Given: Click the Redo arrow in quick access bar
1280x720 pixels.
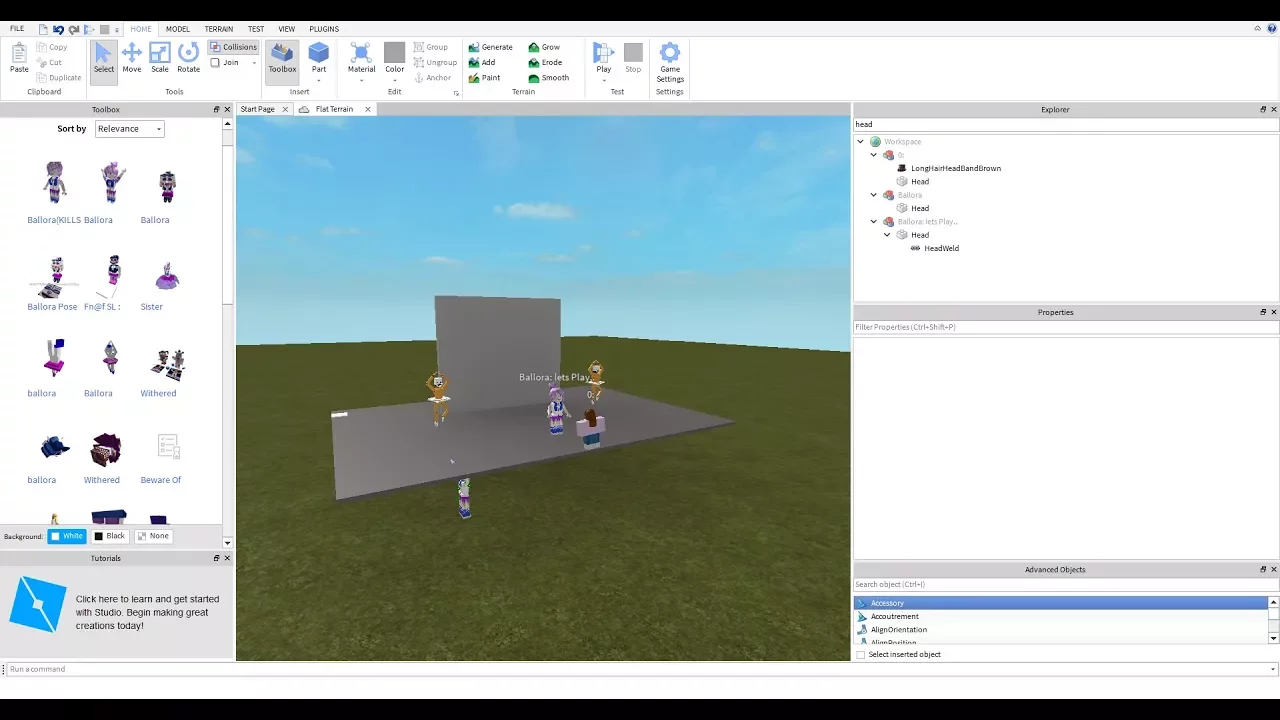Looking at the screenshot, I should [74, 29].
